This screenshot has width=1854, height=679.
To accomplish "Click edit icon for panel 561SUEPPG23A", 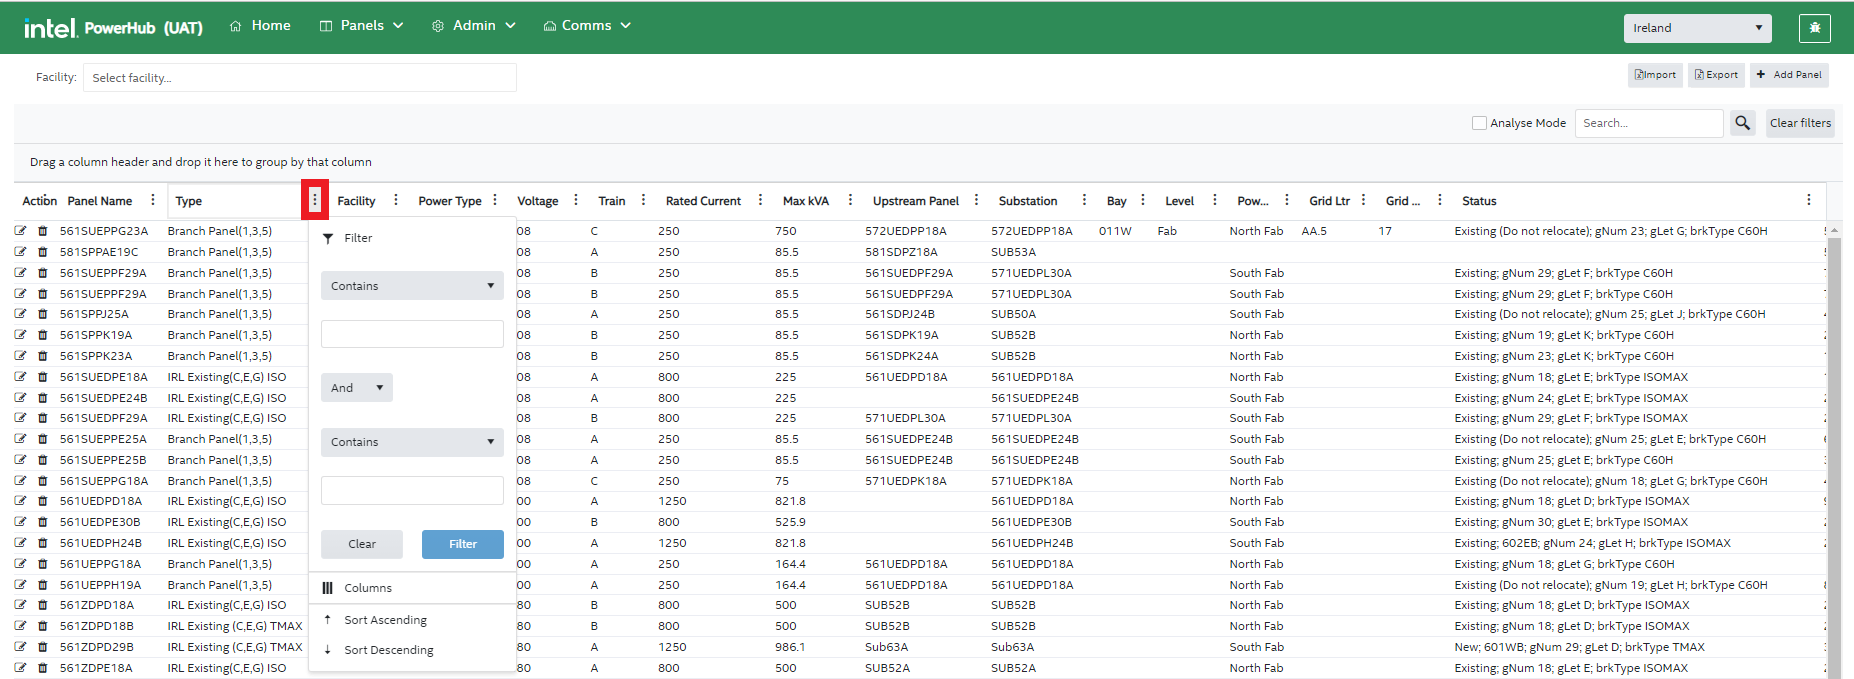I will coord(20,231).
